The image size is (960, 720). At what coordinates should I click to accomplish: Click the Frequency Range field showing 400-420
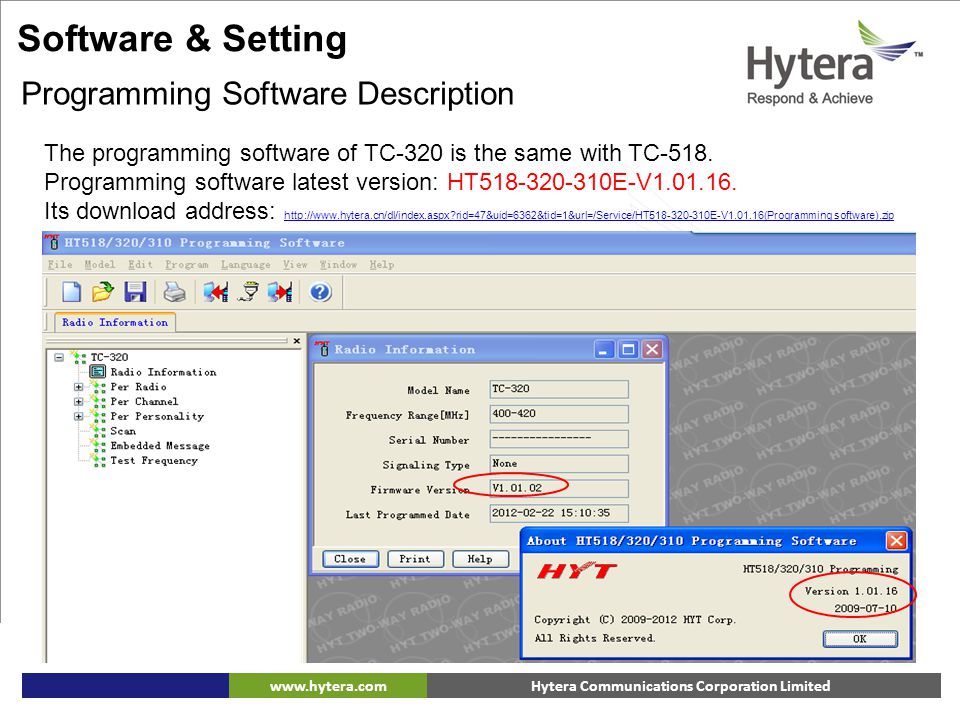(559, 414)
